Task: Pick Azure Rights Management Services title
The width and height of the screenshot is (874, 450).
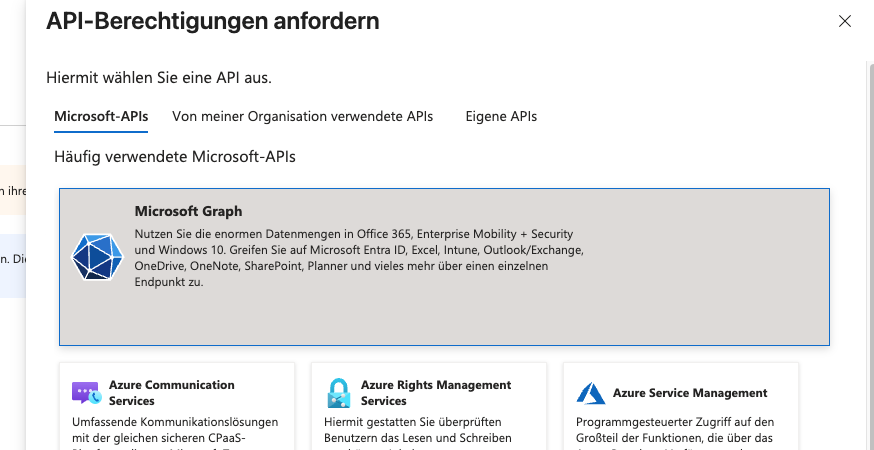Action: [435, 392]
